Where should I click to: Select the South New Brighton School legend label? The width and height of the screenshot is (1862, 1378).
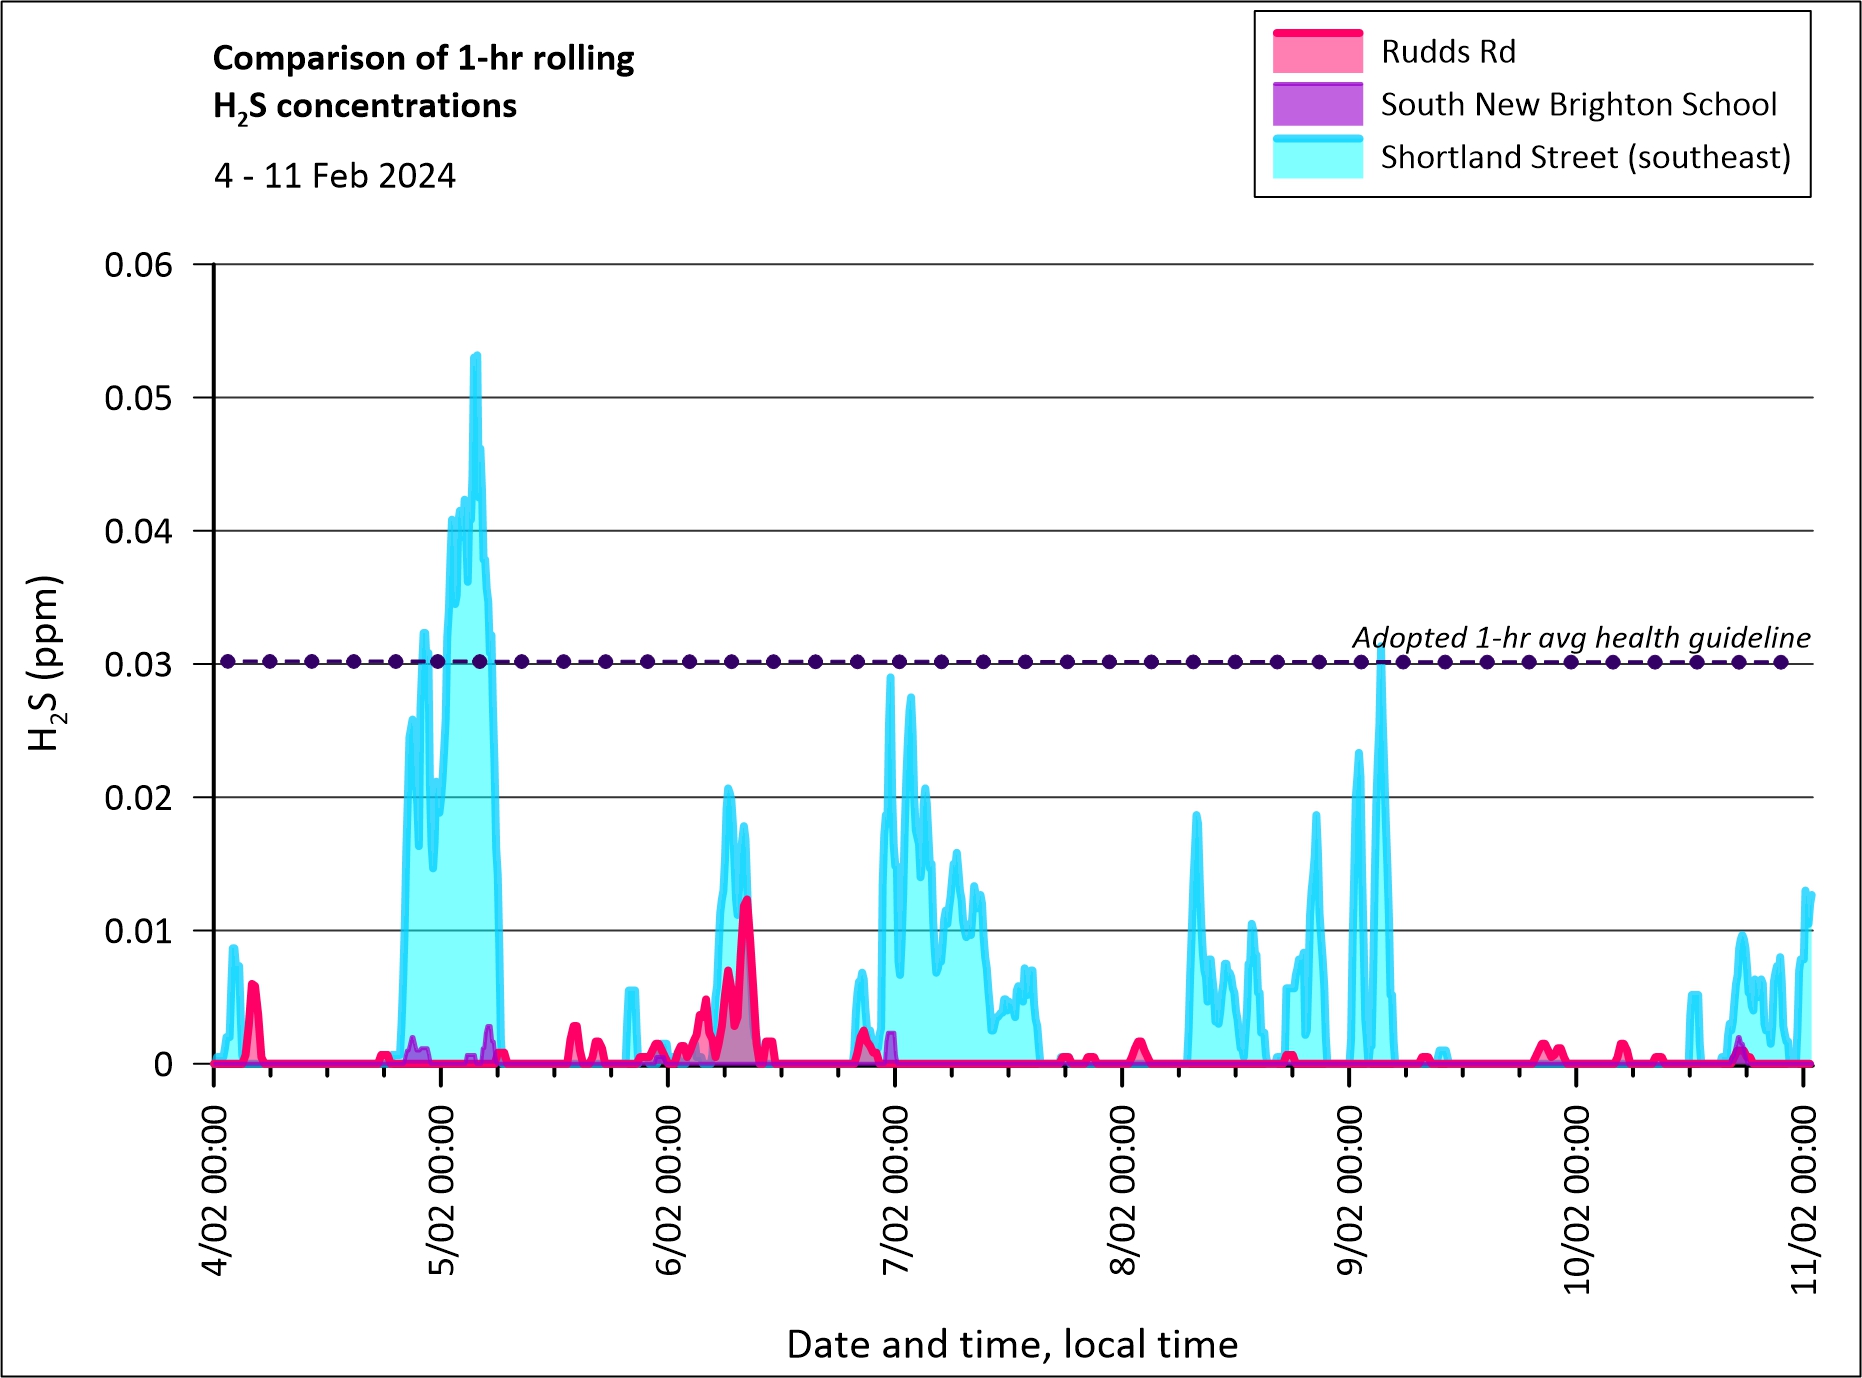pyautogui.click(x=1578, y=105)
